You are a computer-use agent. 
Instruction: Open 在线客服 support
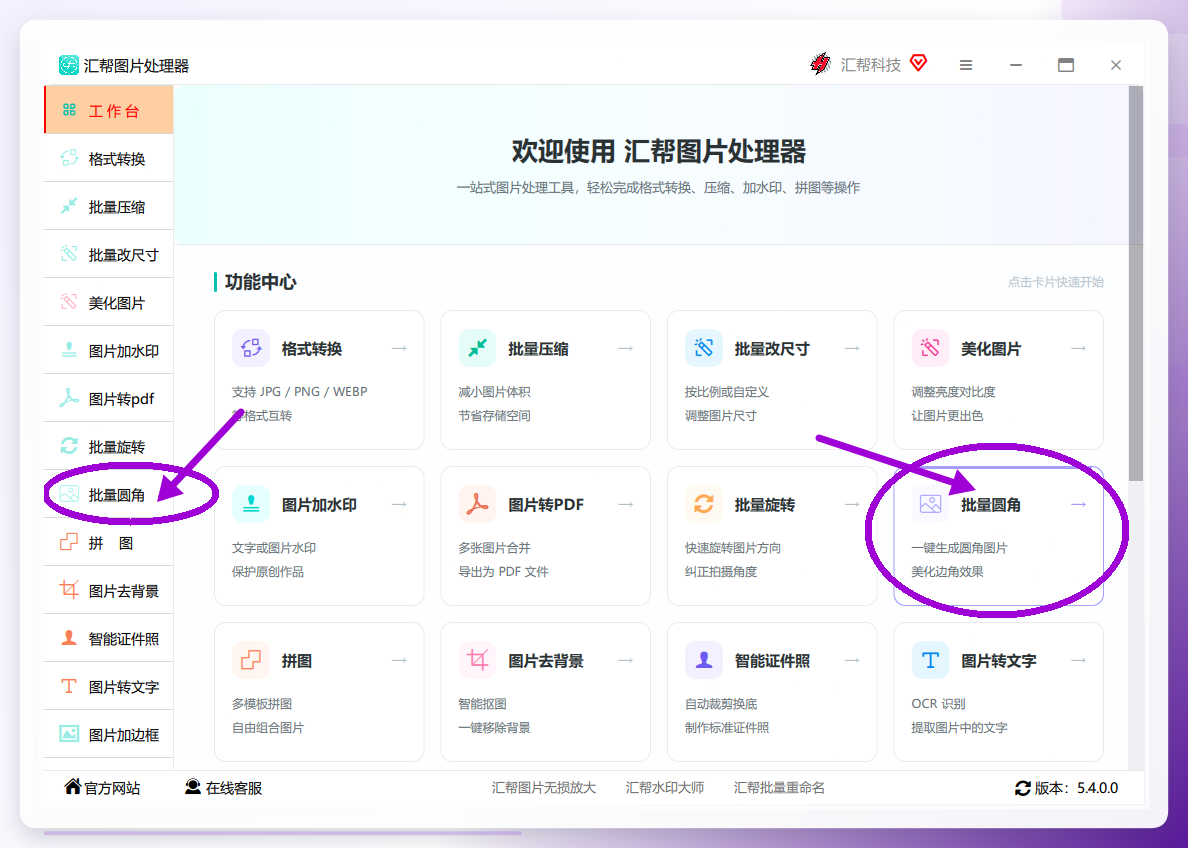tap(224, 787)
